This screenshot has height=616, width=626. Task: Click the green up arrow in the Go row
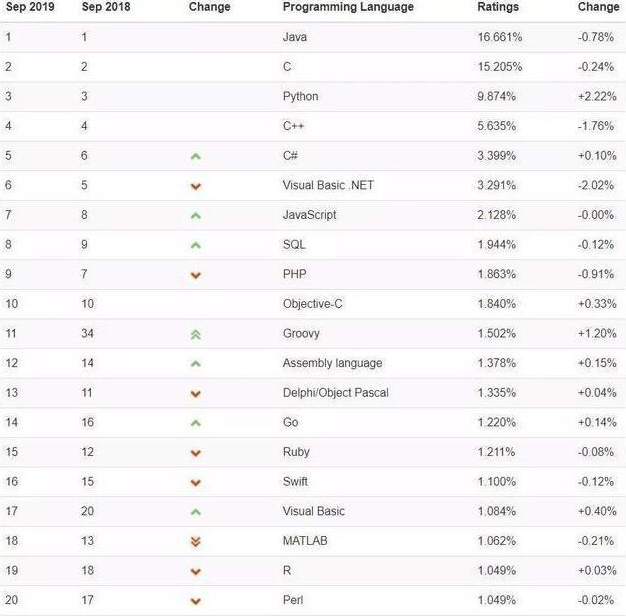tap(196, 423)
